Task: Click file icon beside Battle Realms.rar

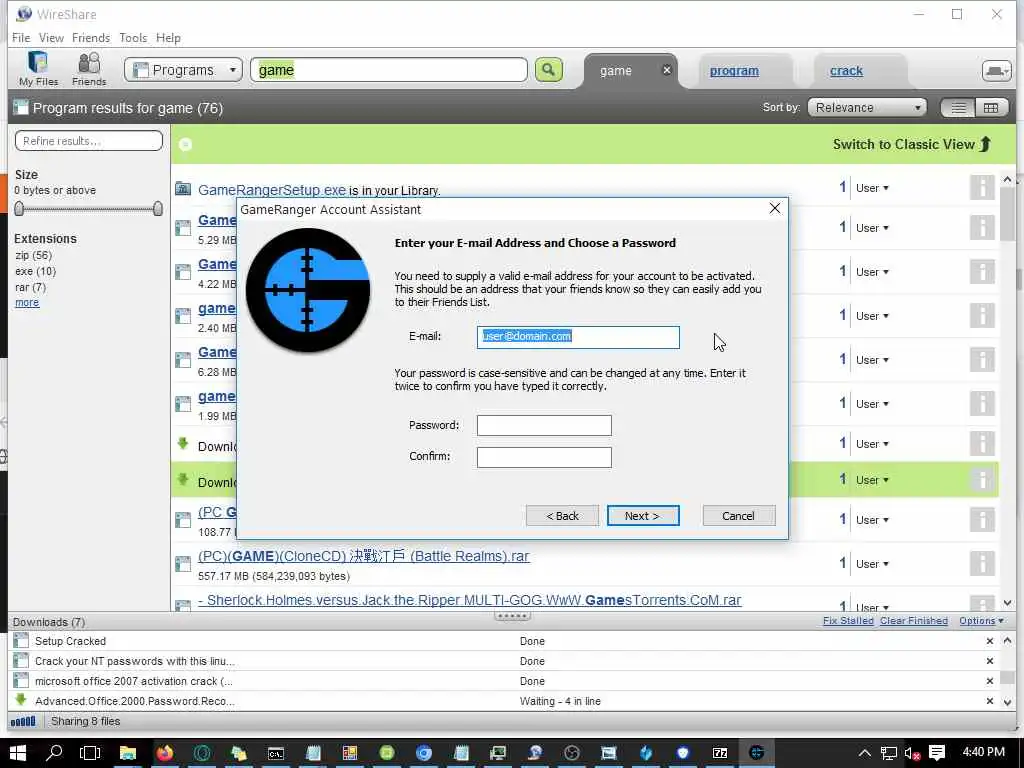Action: pyautogui.click(x=183, y=564)
